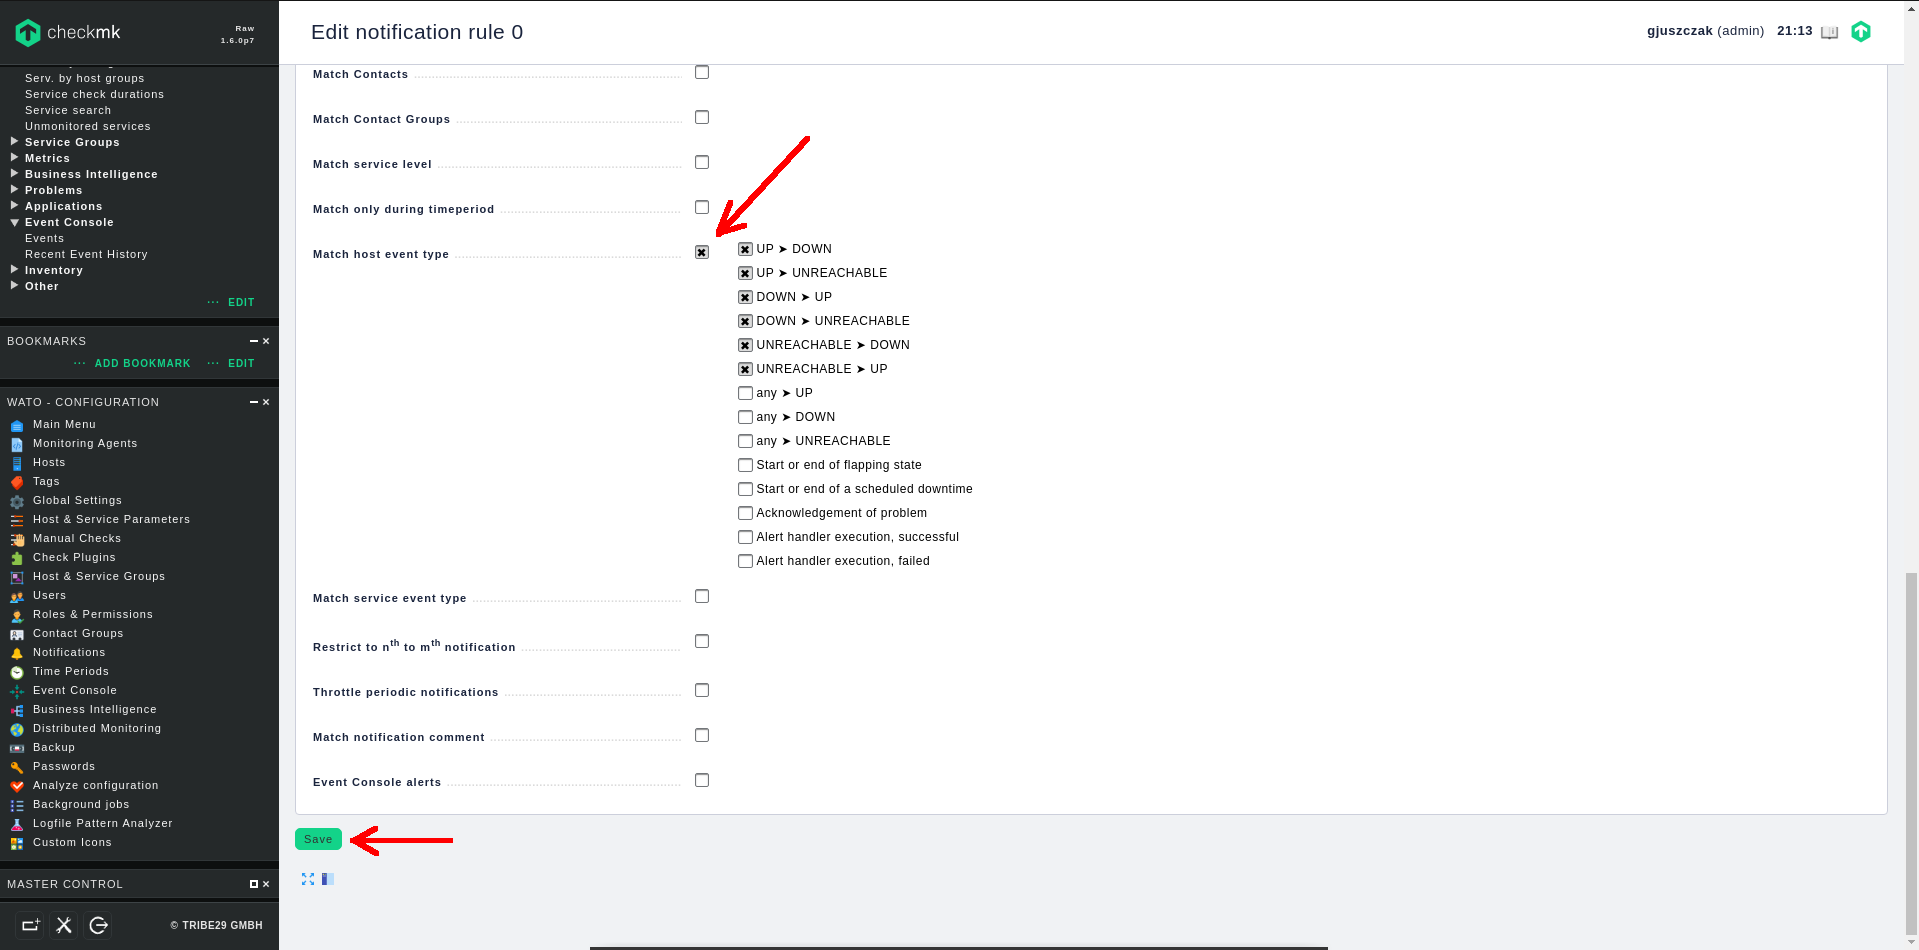Click the Global Settings gear icon

click(x=17, y=501)
